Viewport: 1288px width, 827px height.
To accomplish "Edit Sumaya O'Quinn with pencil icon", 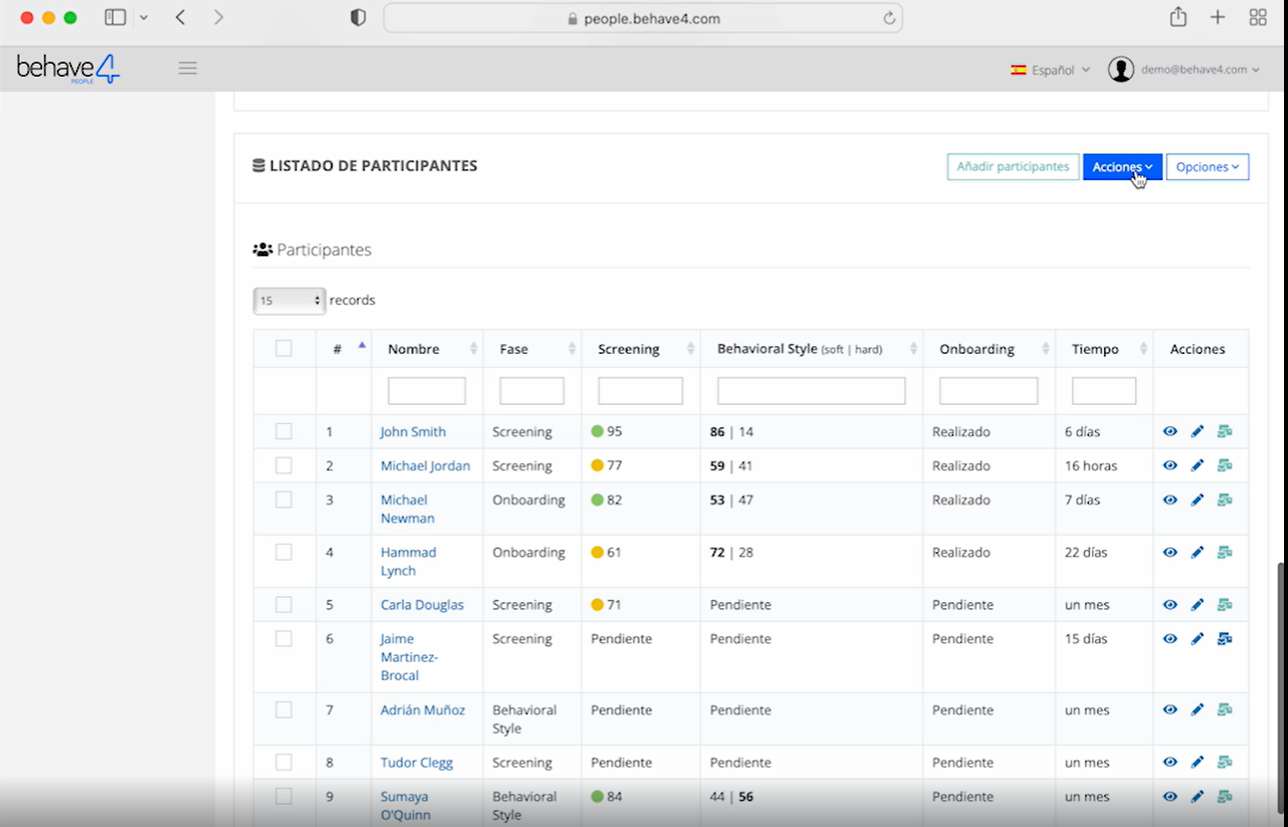I will [x=1197, y=796].
